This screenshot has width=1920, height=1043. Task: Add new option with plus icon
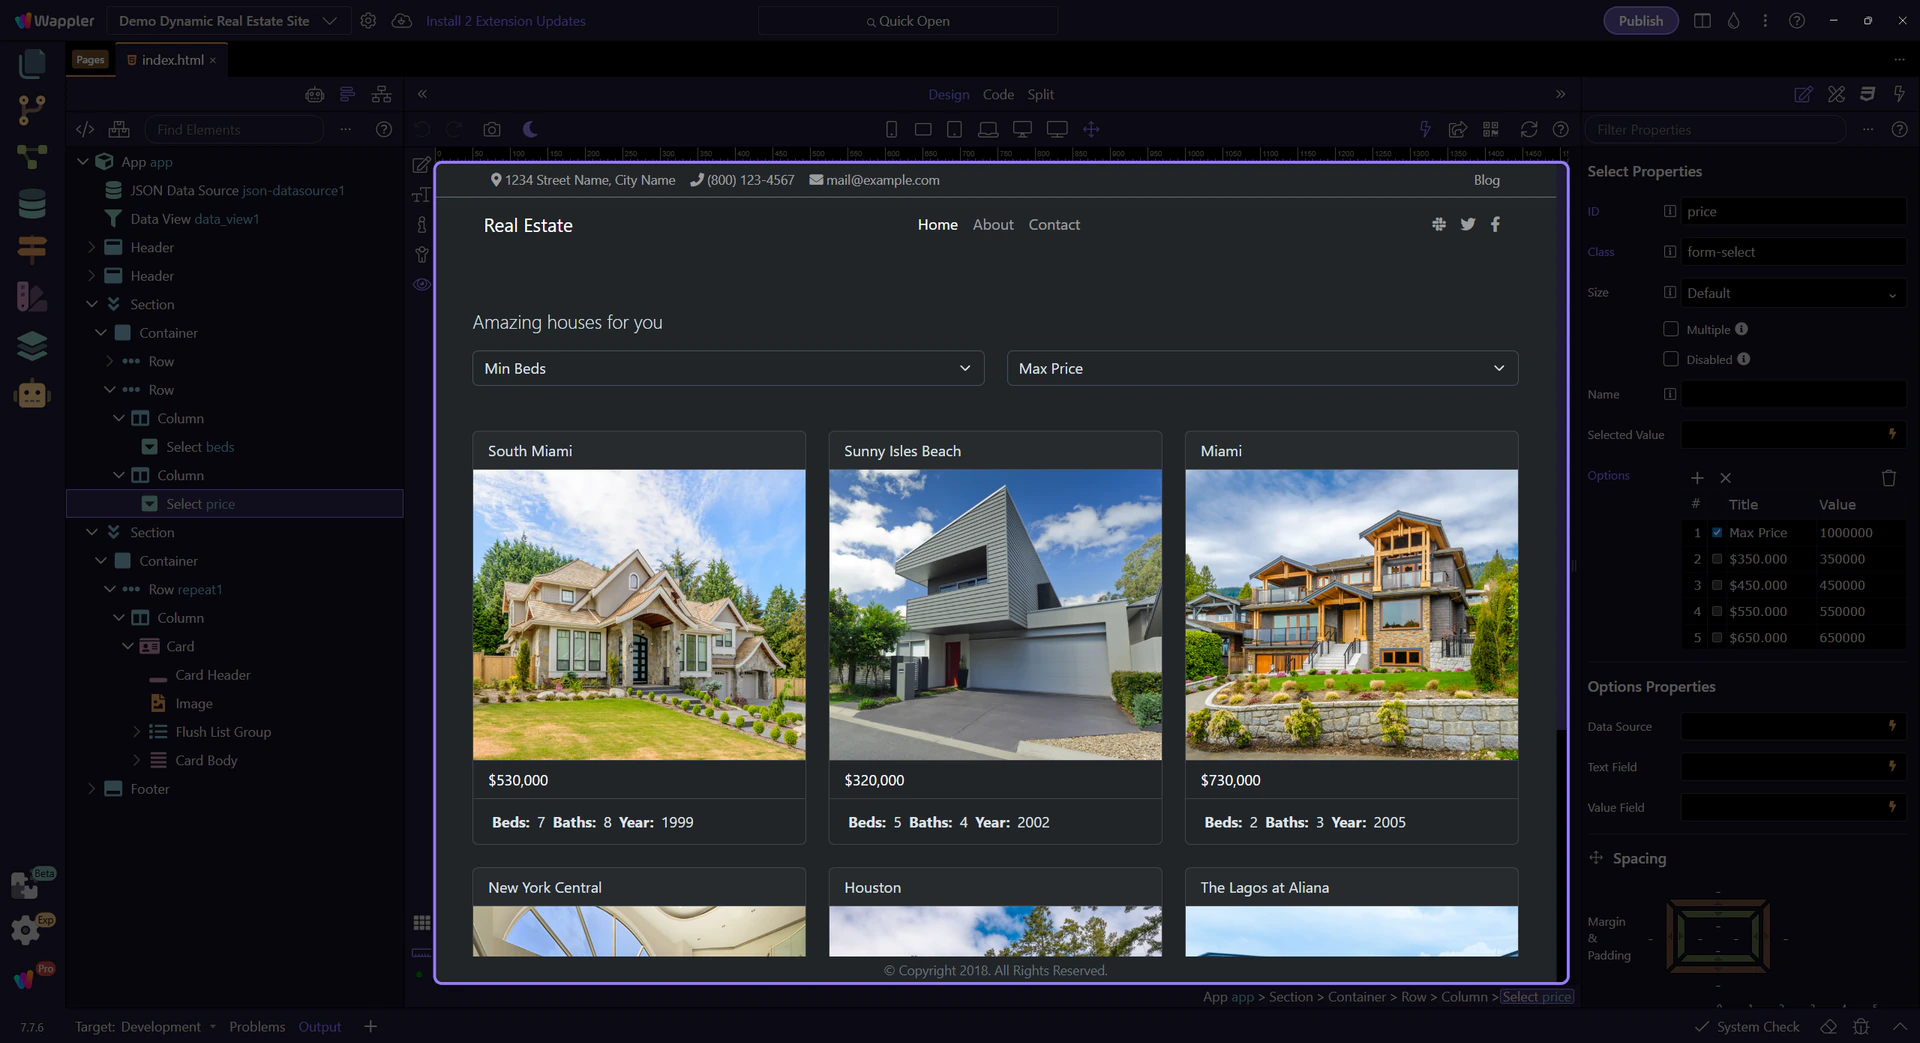pos(1697,478)
